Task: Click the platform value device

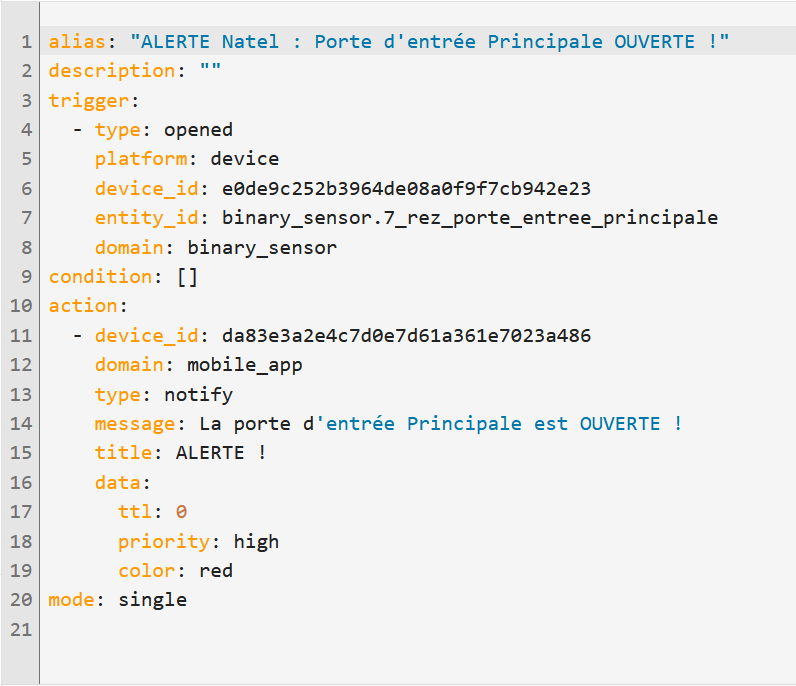Action: coord(245,159)
